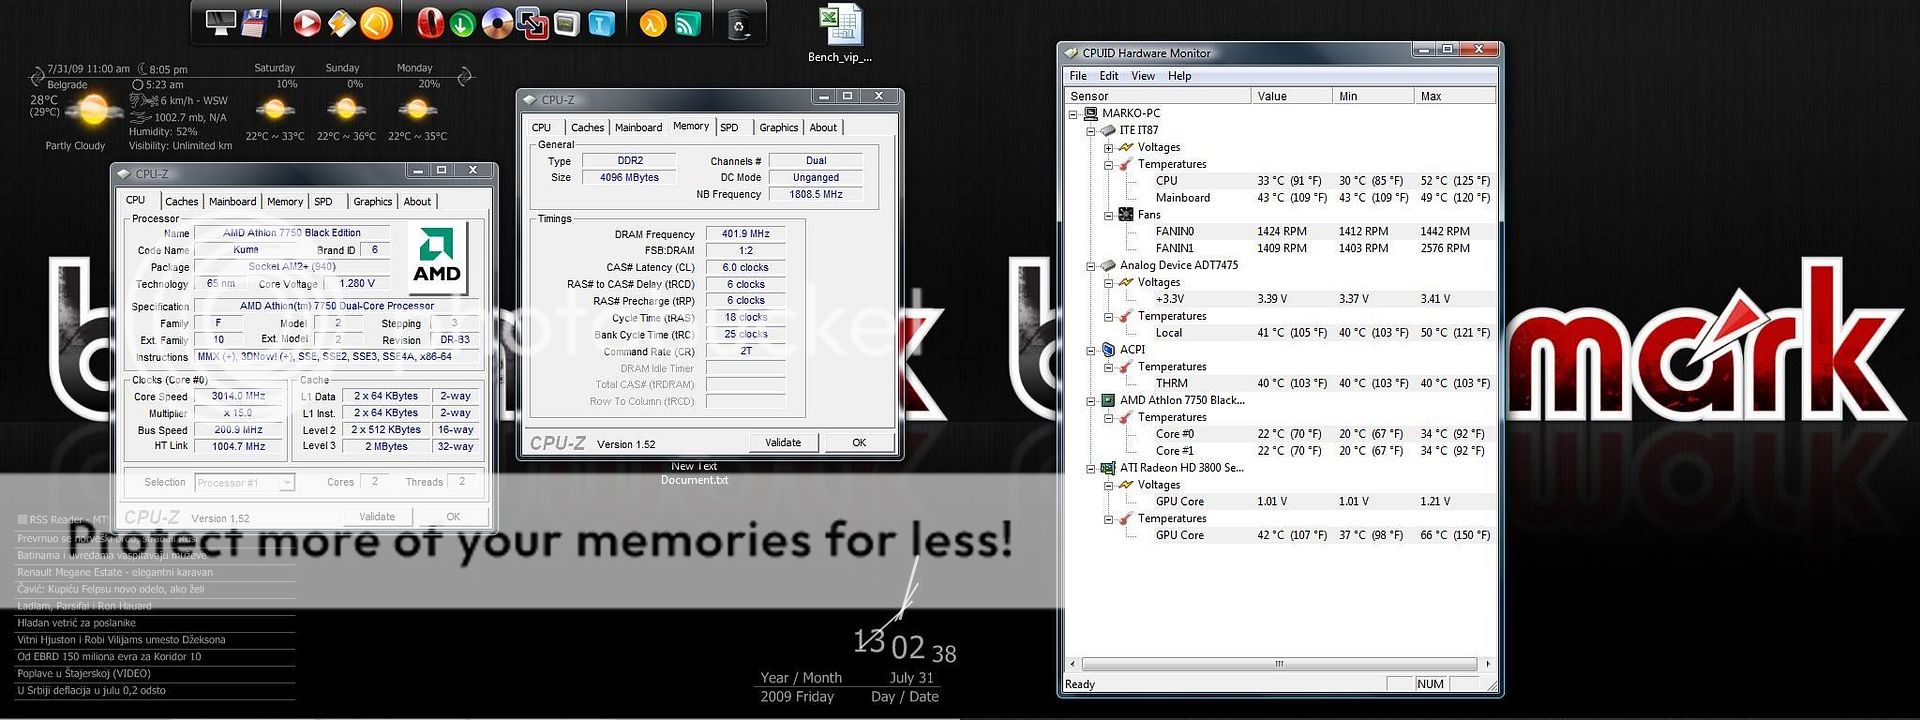
Task: Click the AMD Athlon 7750 processor icon
Action: pyautogui.click(x=1108, y=400)
